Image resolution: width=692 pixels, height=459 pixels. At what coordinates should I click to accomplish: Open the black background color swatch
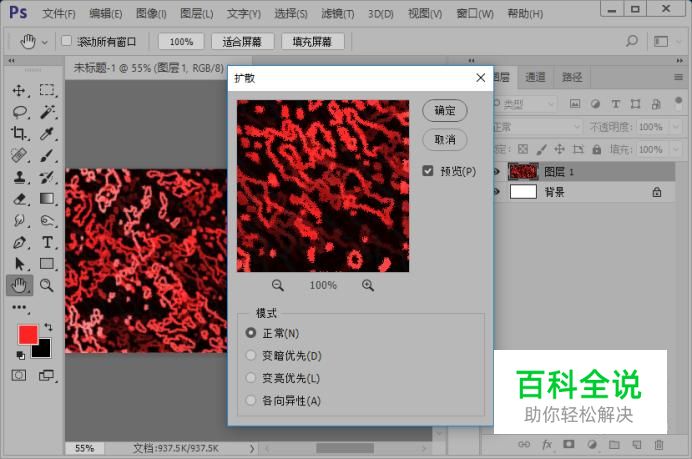pos(44,349)
